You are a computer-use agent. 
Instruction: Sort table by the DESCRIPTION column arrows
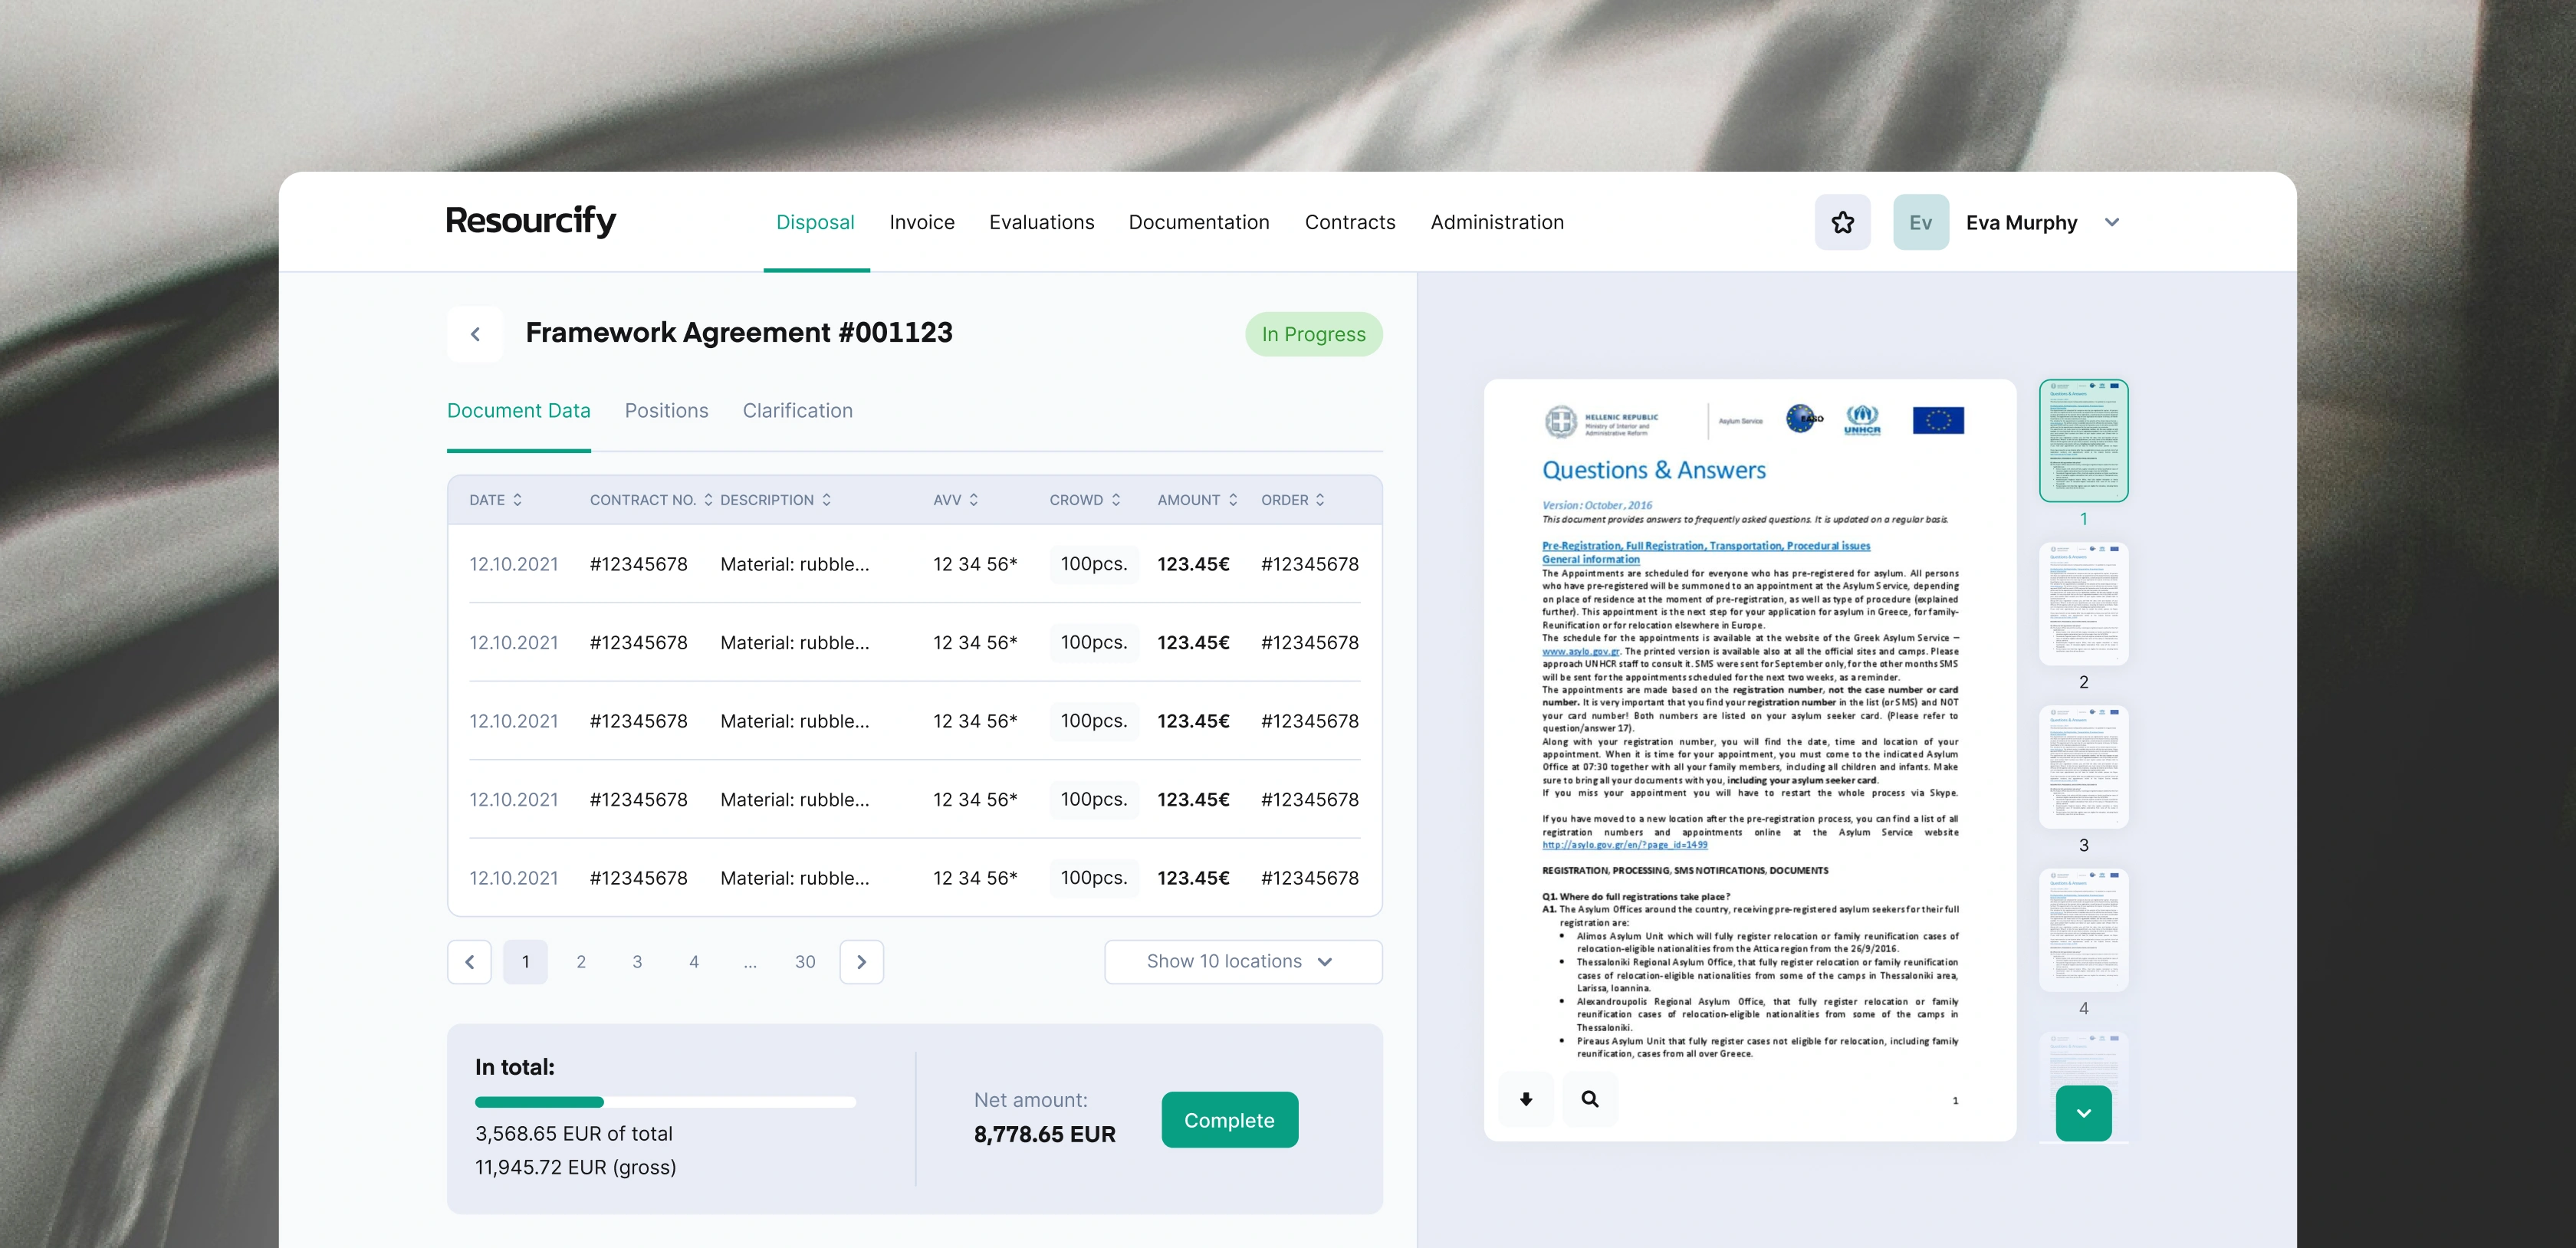click(826, 500)
